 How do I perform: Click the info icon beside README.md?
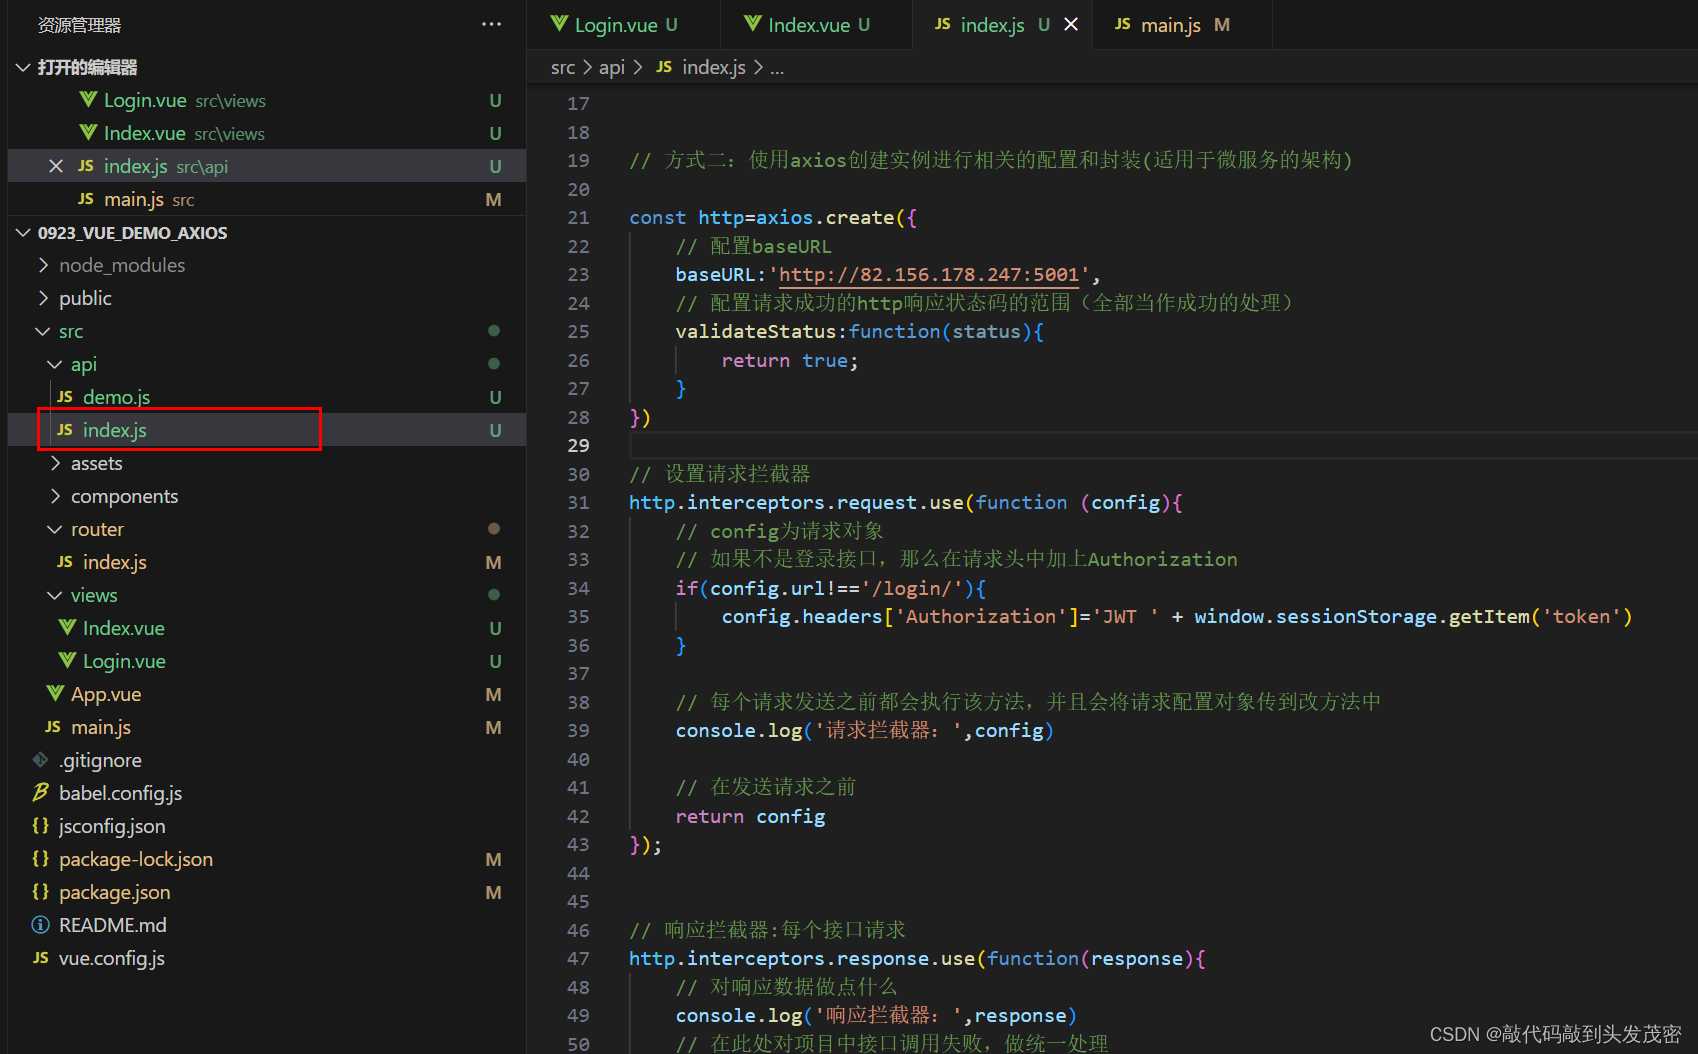[x=40, y=925]
